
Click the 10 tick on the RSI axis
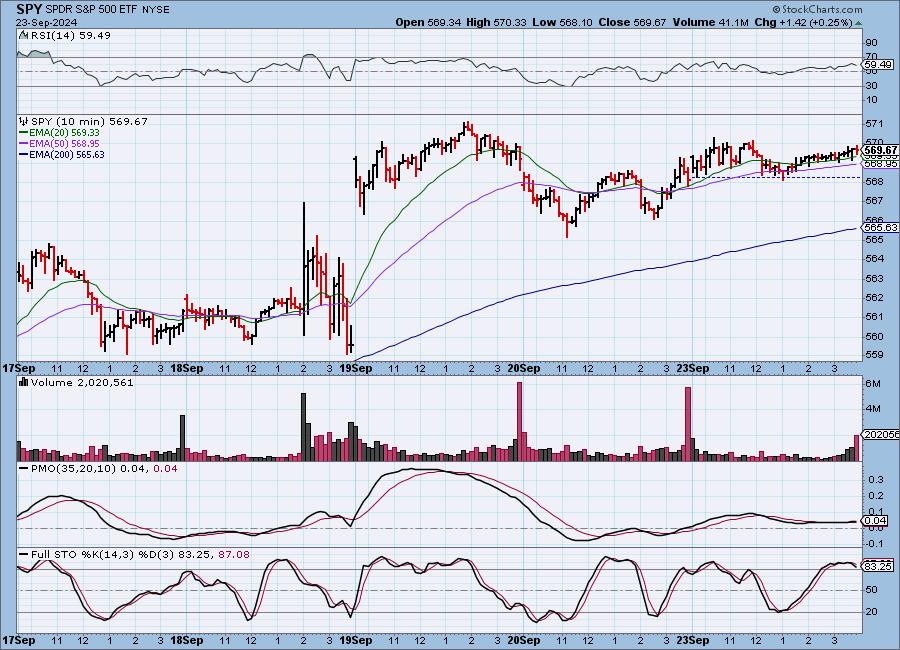point(871,99)
